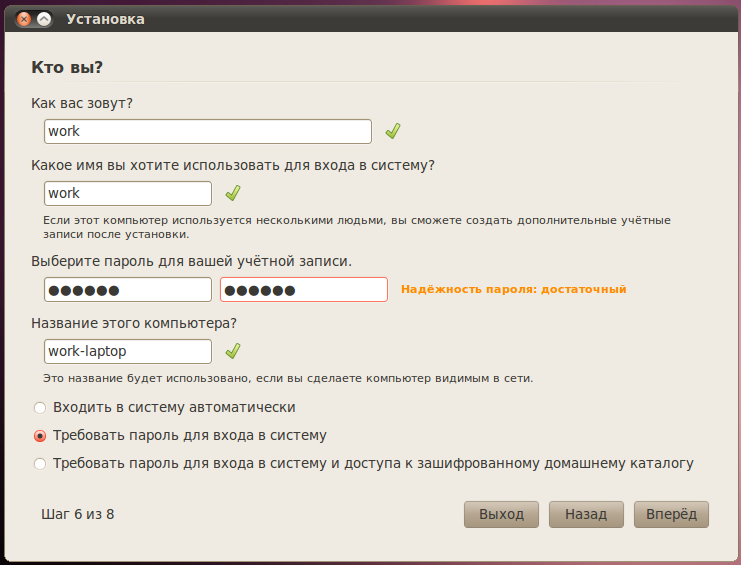Select 'Требовать пароль для входа в систему'
The image size is (741, 565).
tap(180, 436)
